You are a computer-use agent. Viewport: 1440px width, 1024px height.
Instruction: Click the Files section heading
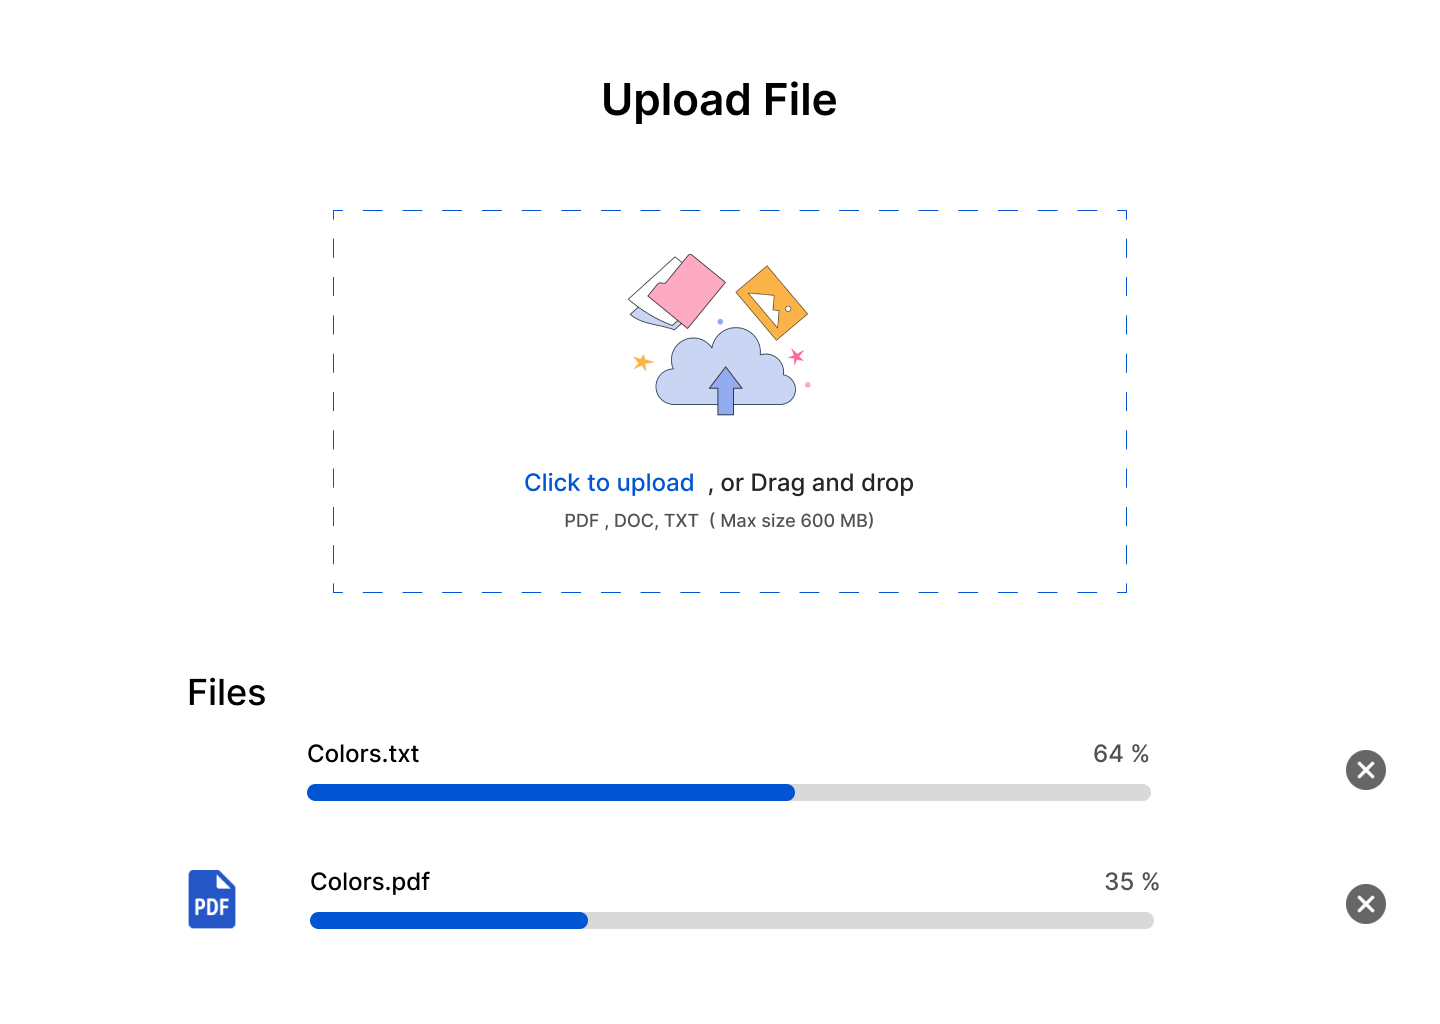(226, 691)
